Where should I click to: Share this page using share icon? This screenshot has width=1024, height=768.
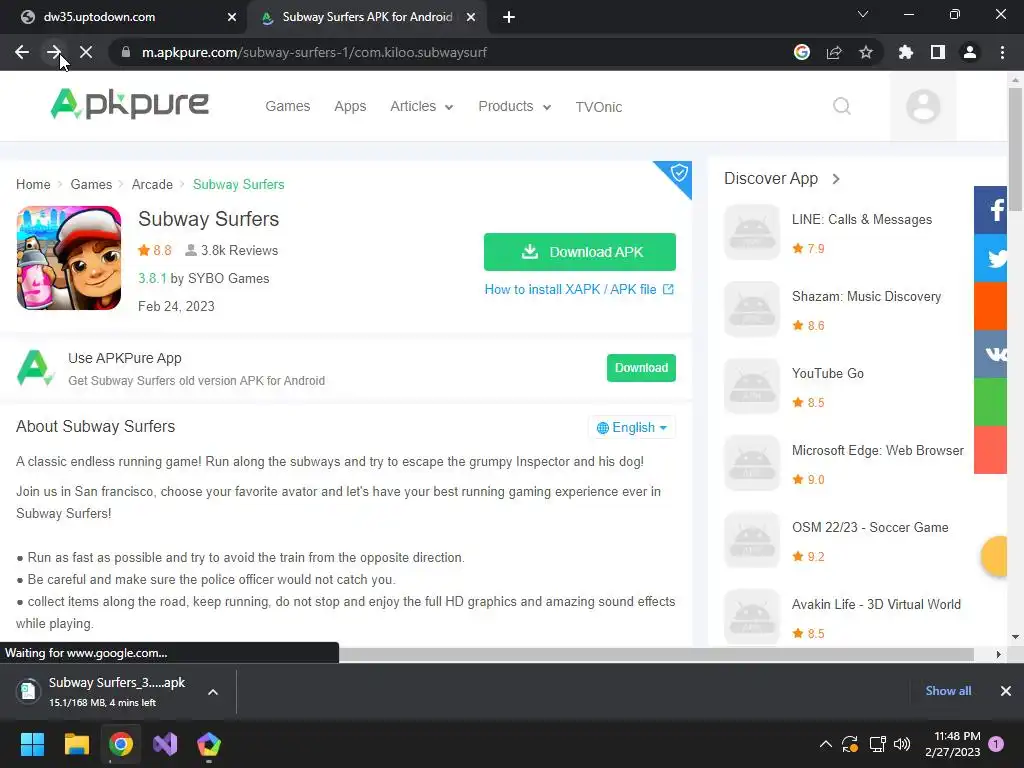pyautogui.click(x=834, y=52)
